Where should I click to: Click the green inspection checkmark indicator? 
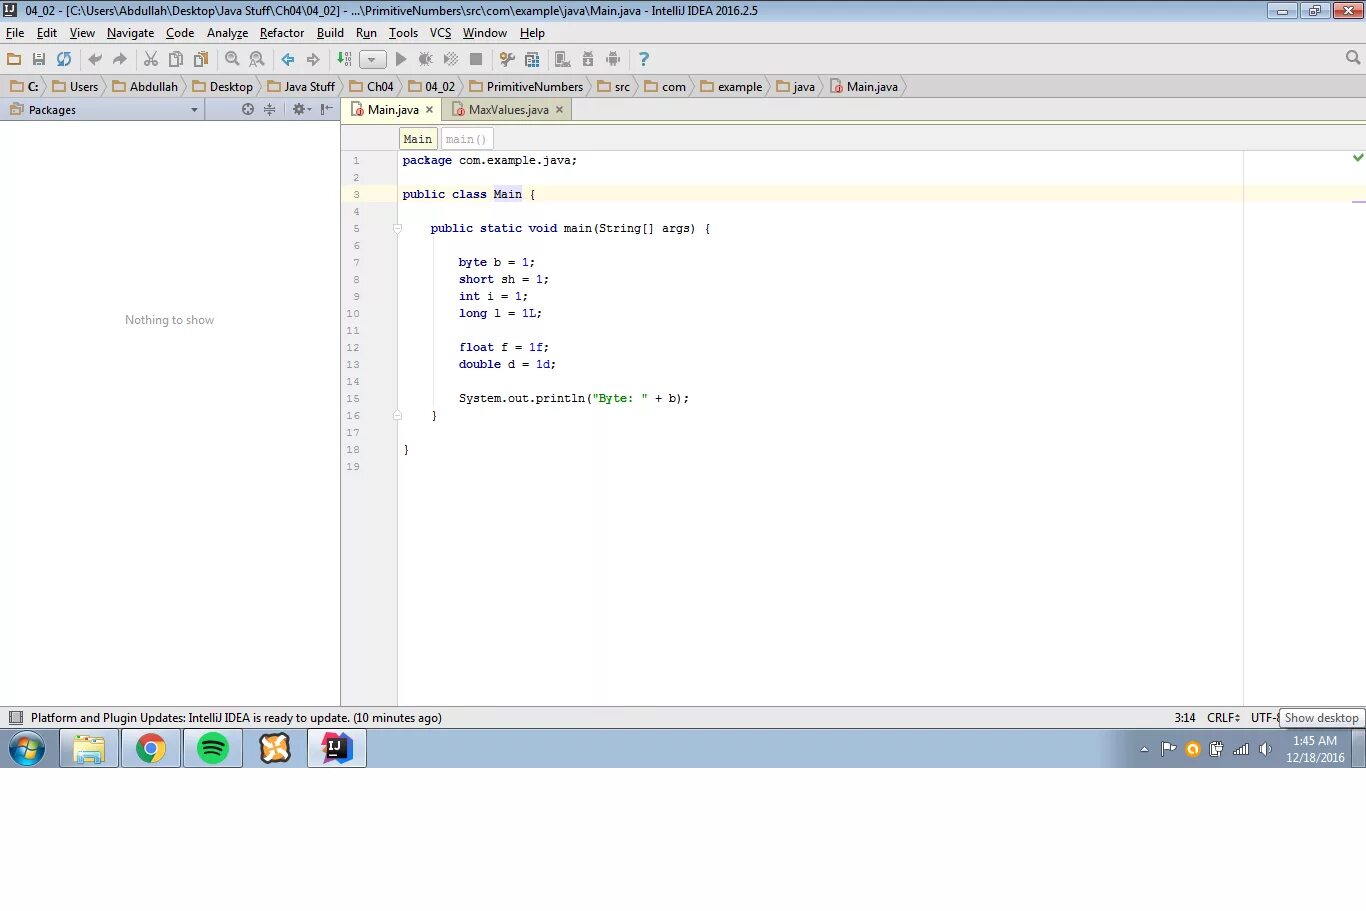[x=1358, y=158]
